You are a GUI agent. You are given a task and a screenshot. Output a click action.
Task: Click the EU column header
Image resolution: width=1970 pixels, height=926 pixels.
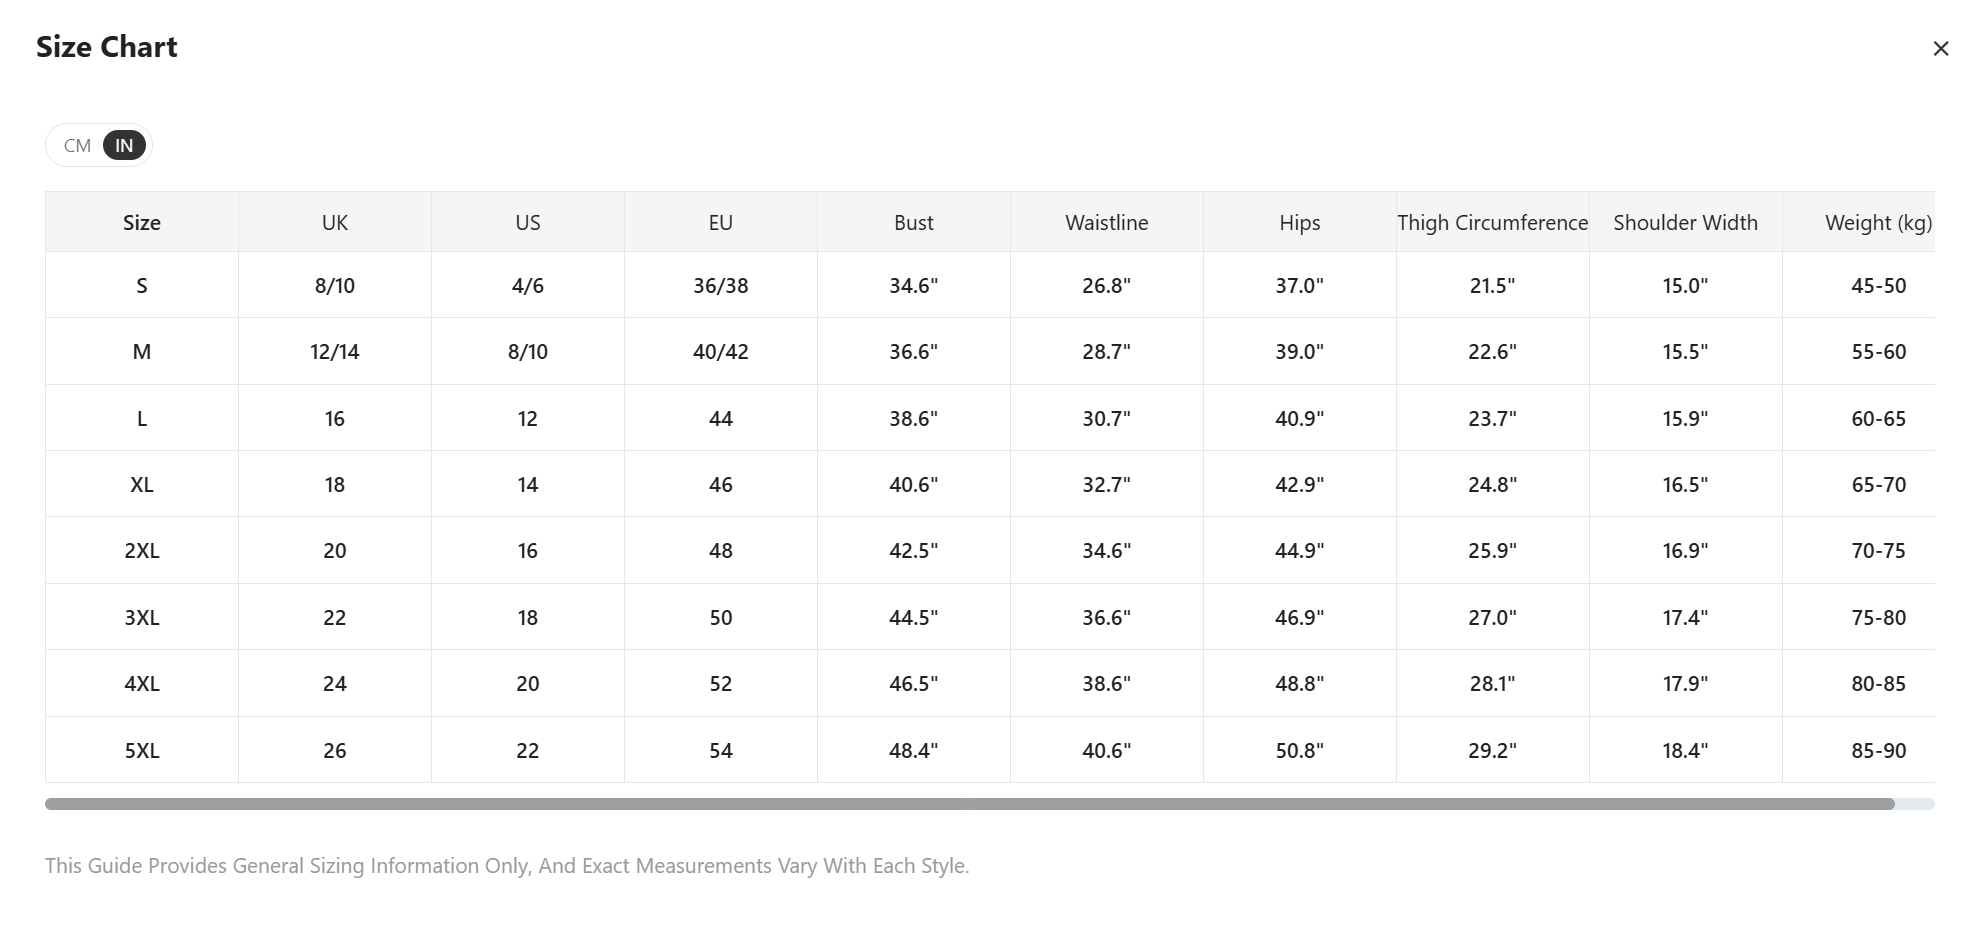pyautogui.click(x=721, y=223)
